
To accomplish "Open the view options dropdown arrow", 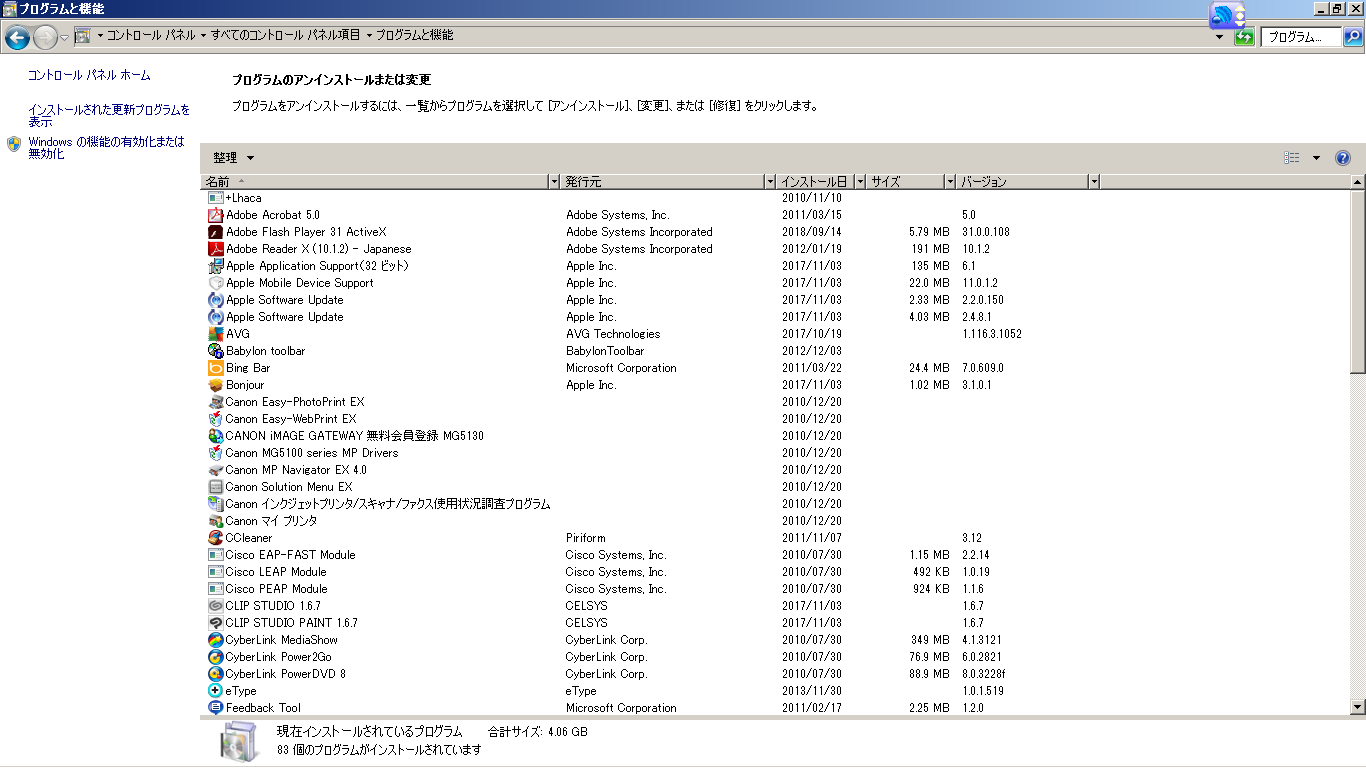I will click(x=1316, y=158).
